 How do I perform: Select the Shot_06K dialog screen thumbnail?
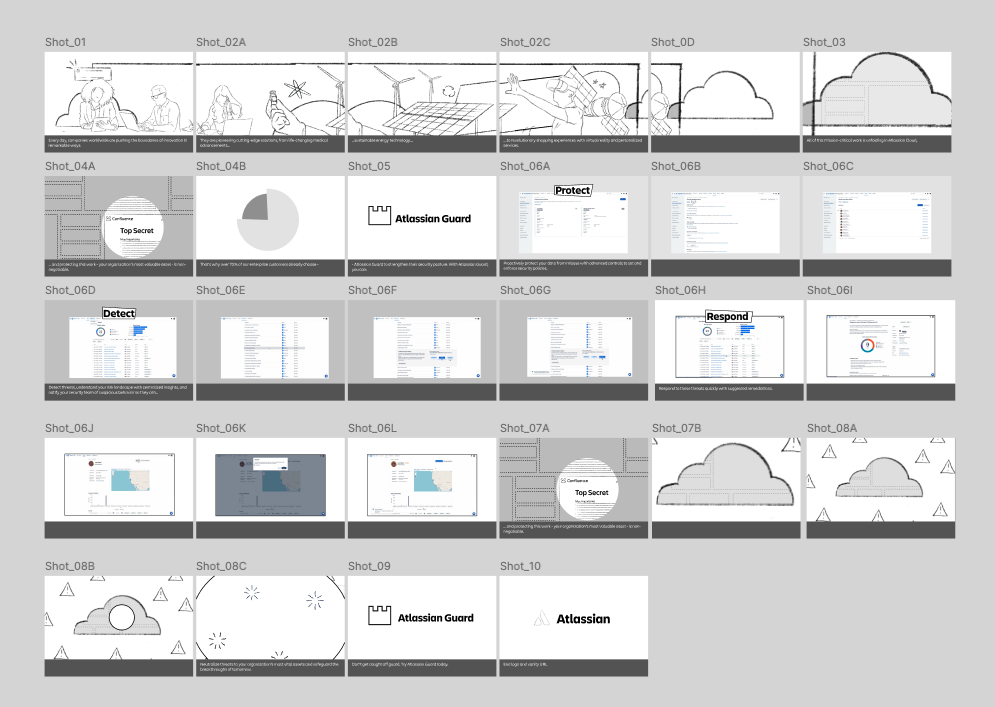pyautogui.click(x=268, y=483)
